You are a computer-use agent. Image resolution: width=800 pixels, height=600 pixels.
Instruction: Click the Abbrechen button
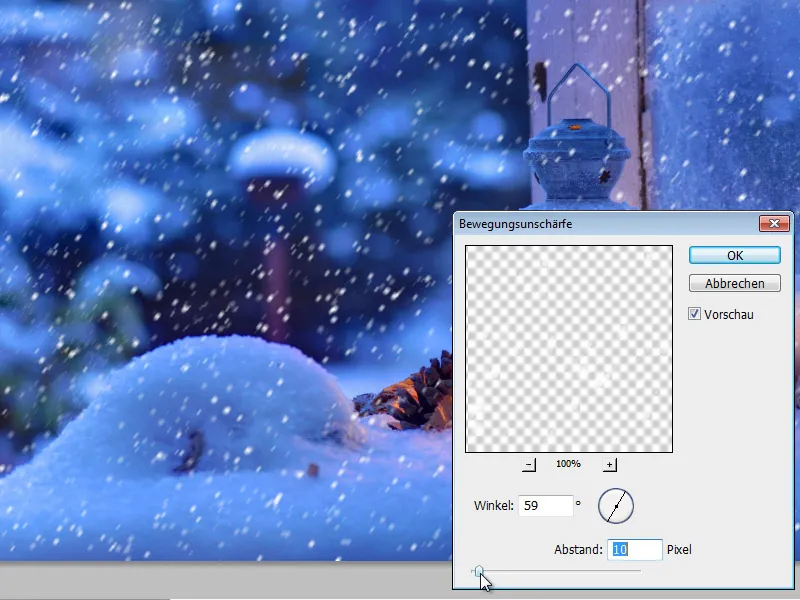[735, 283]
